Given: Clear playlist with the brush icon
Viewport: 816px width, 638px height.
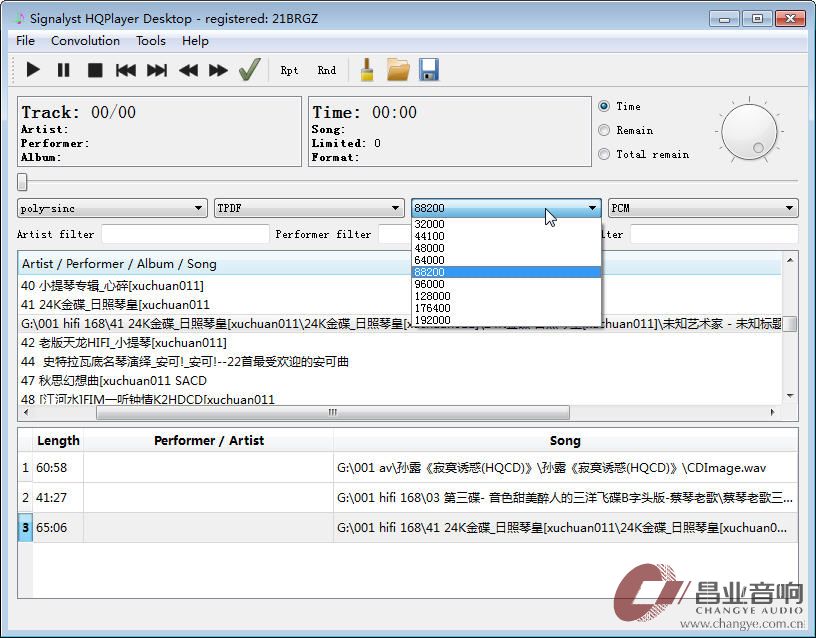Looking at the screenshot, I should [367, 69].
